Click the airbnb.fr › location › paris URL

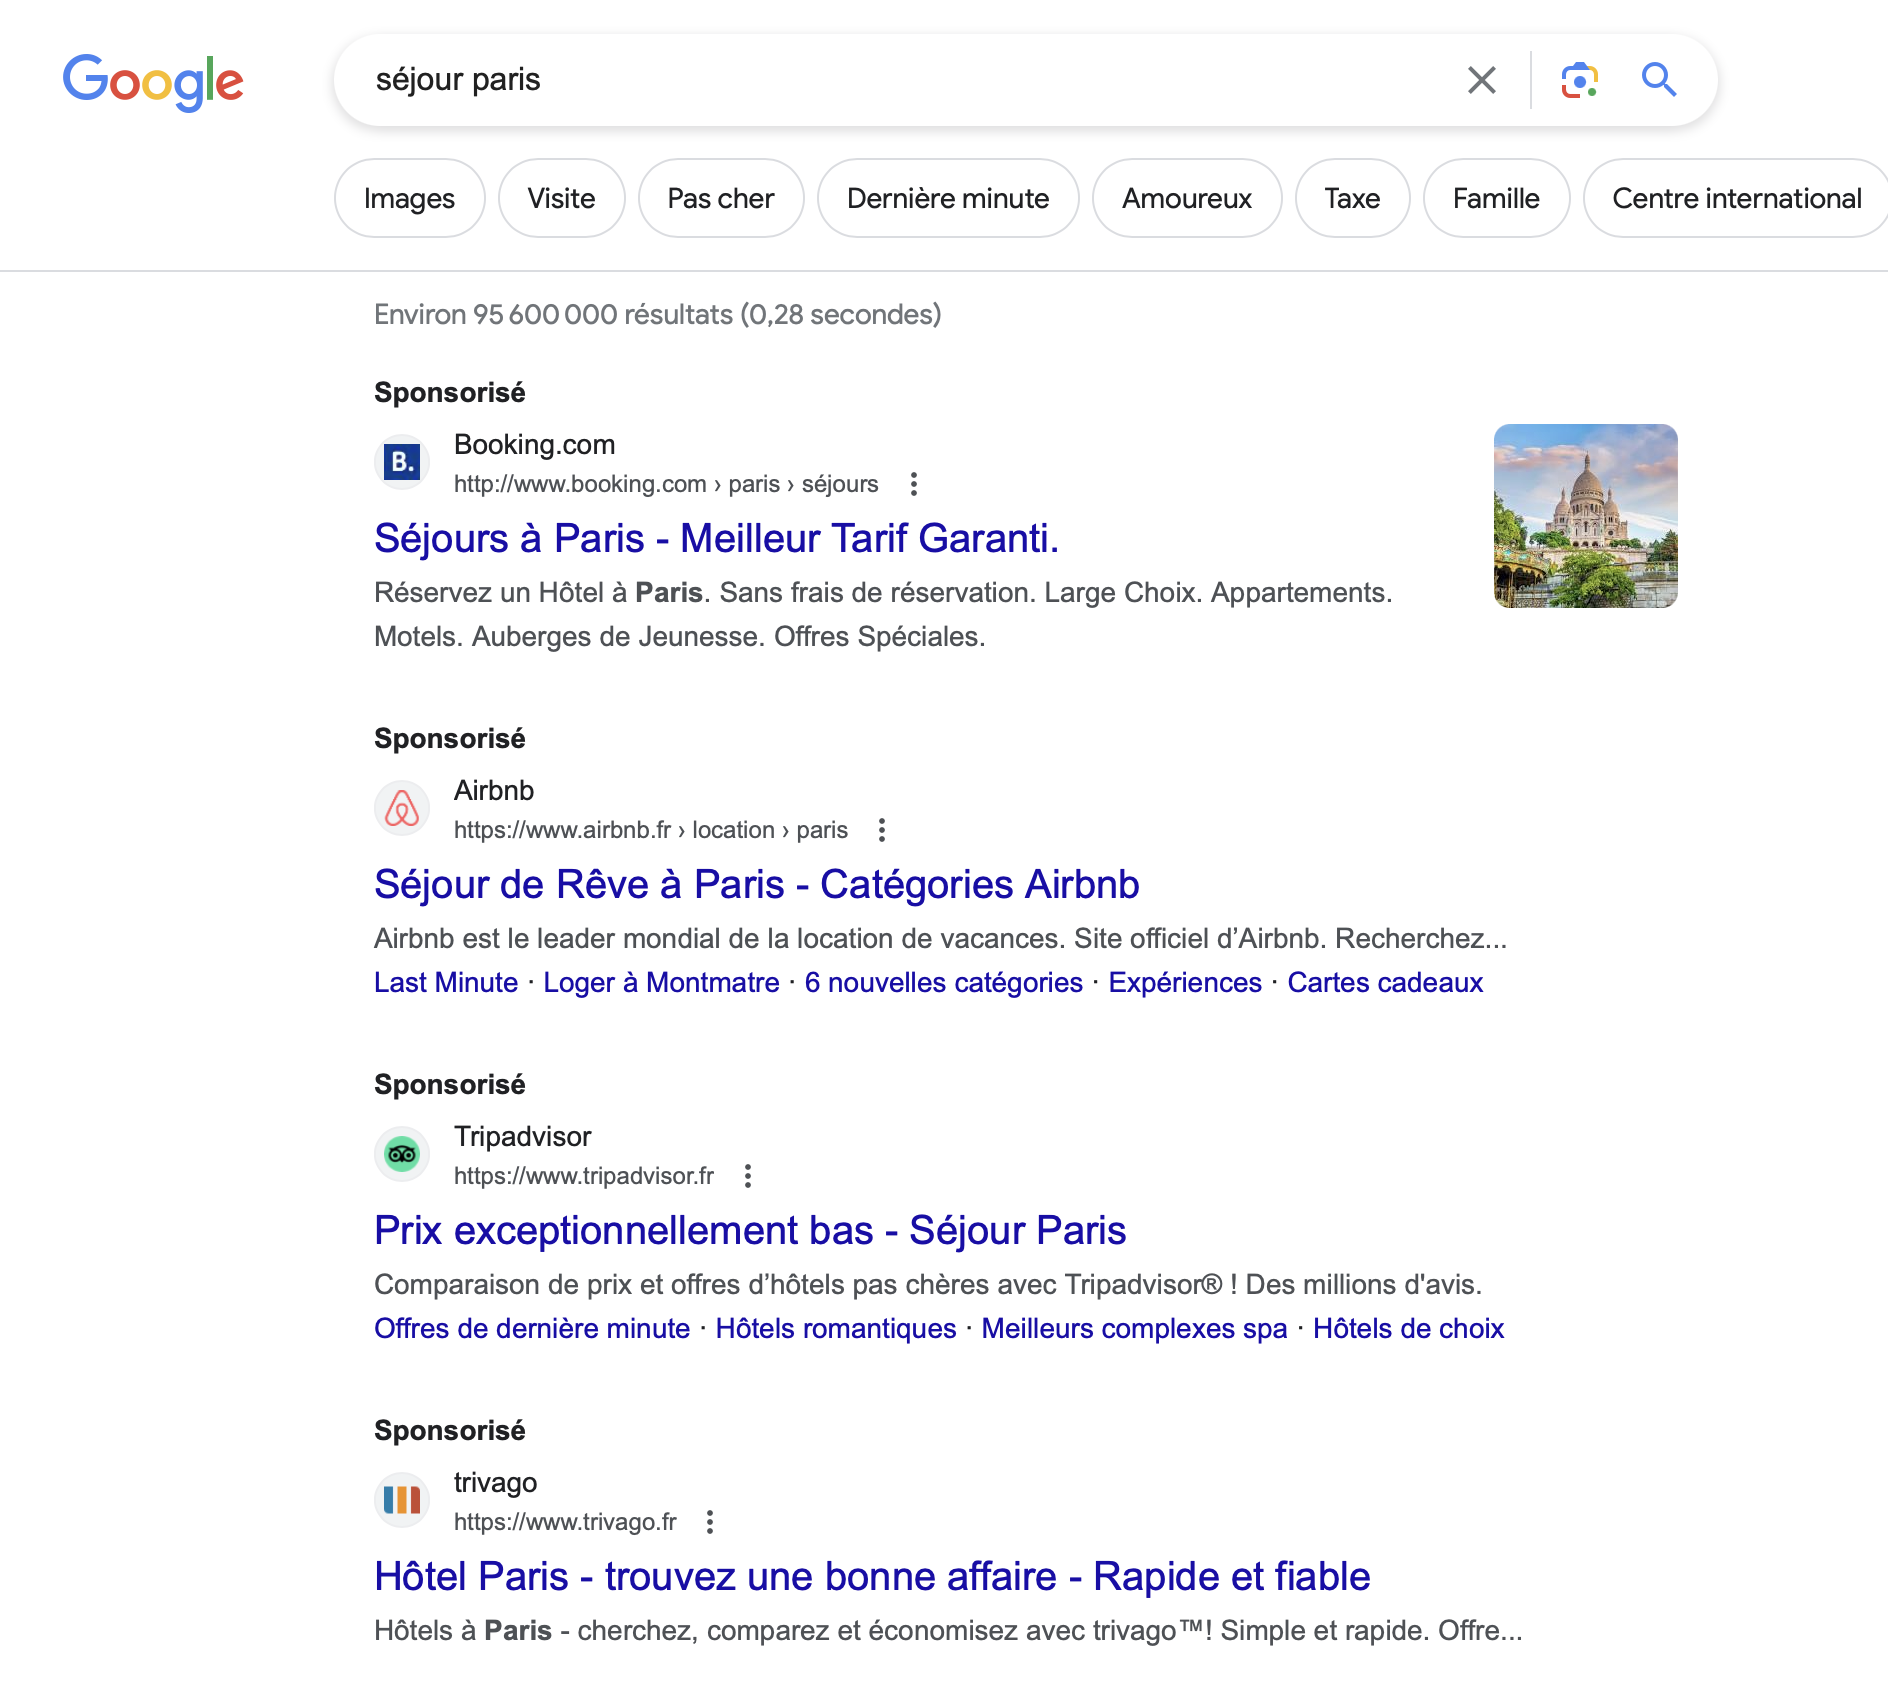click(651, 830)
